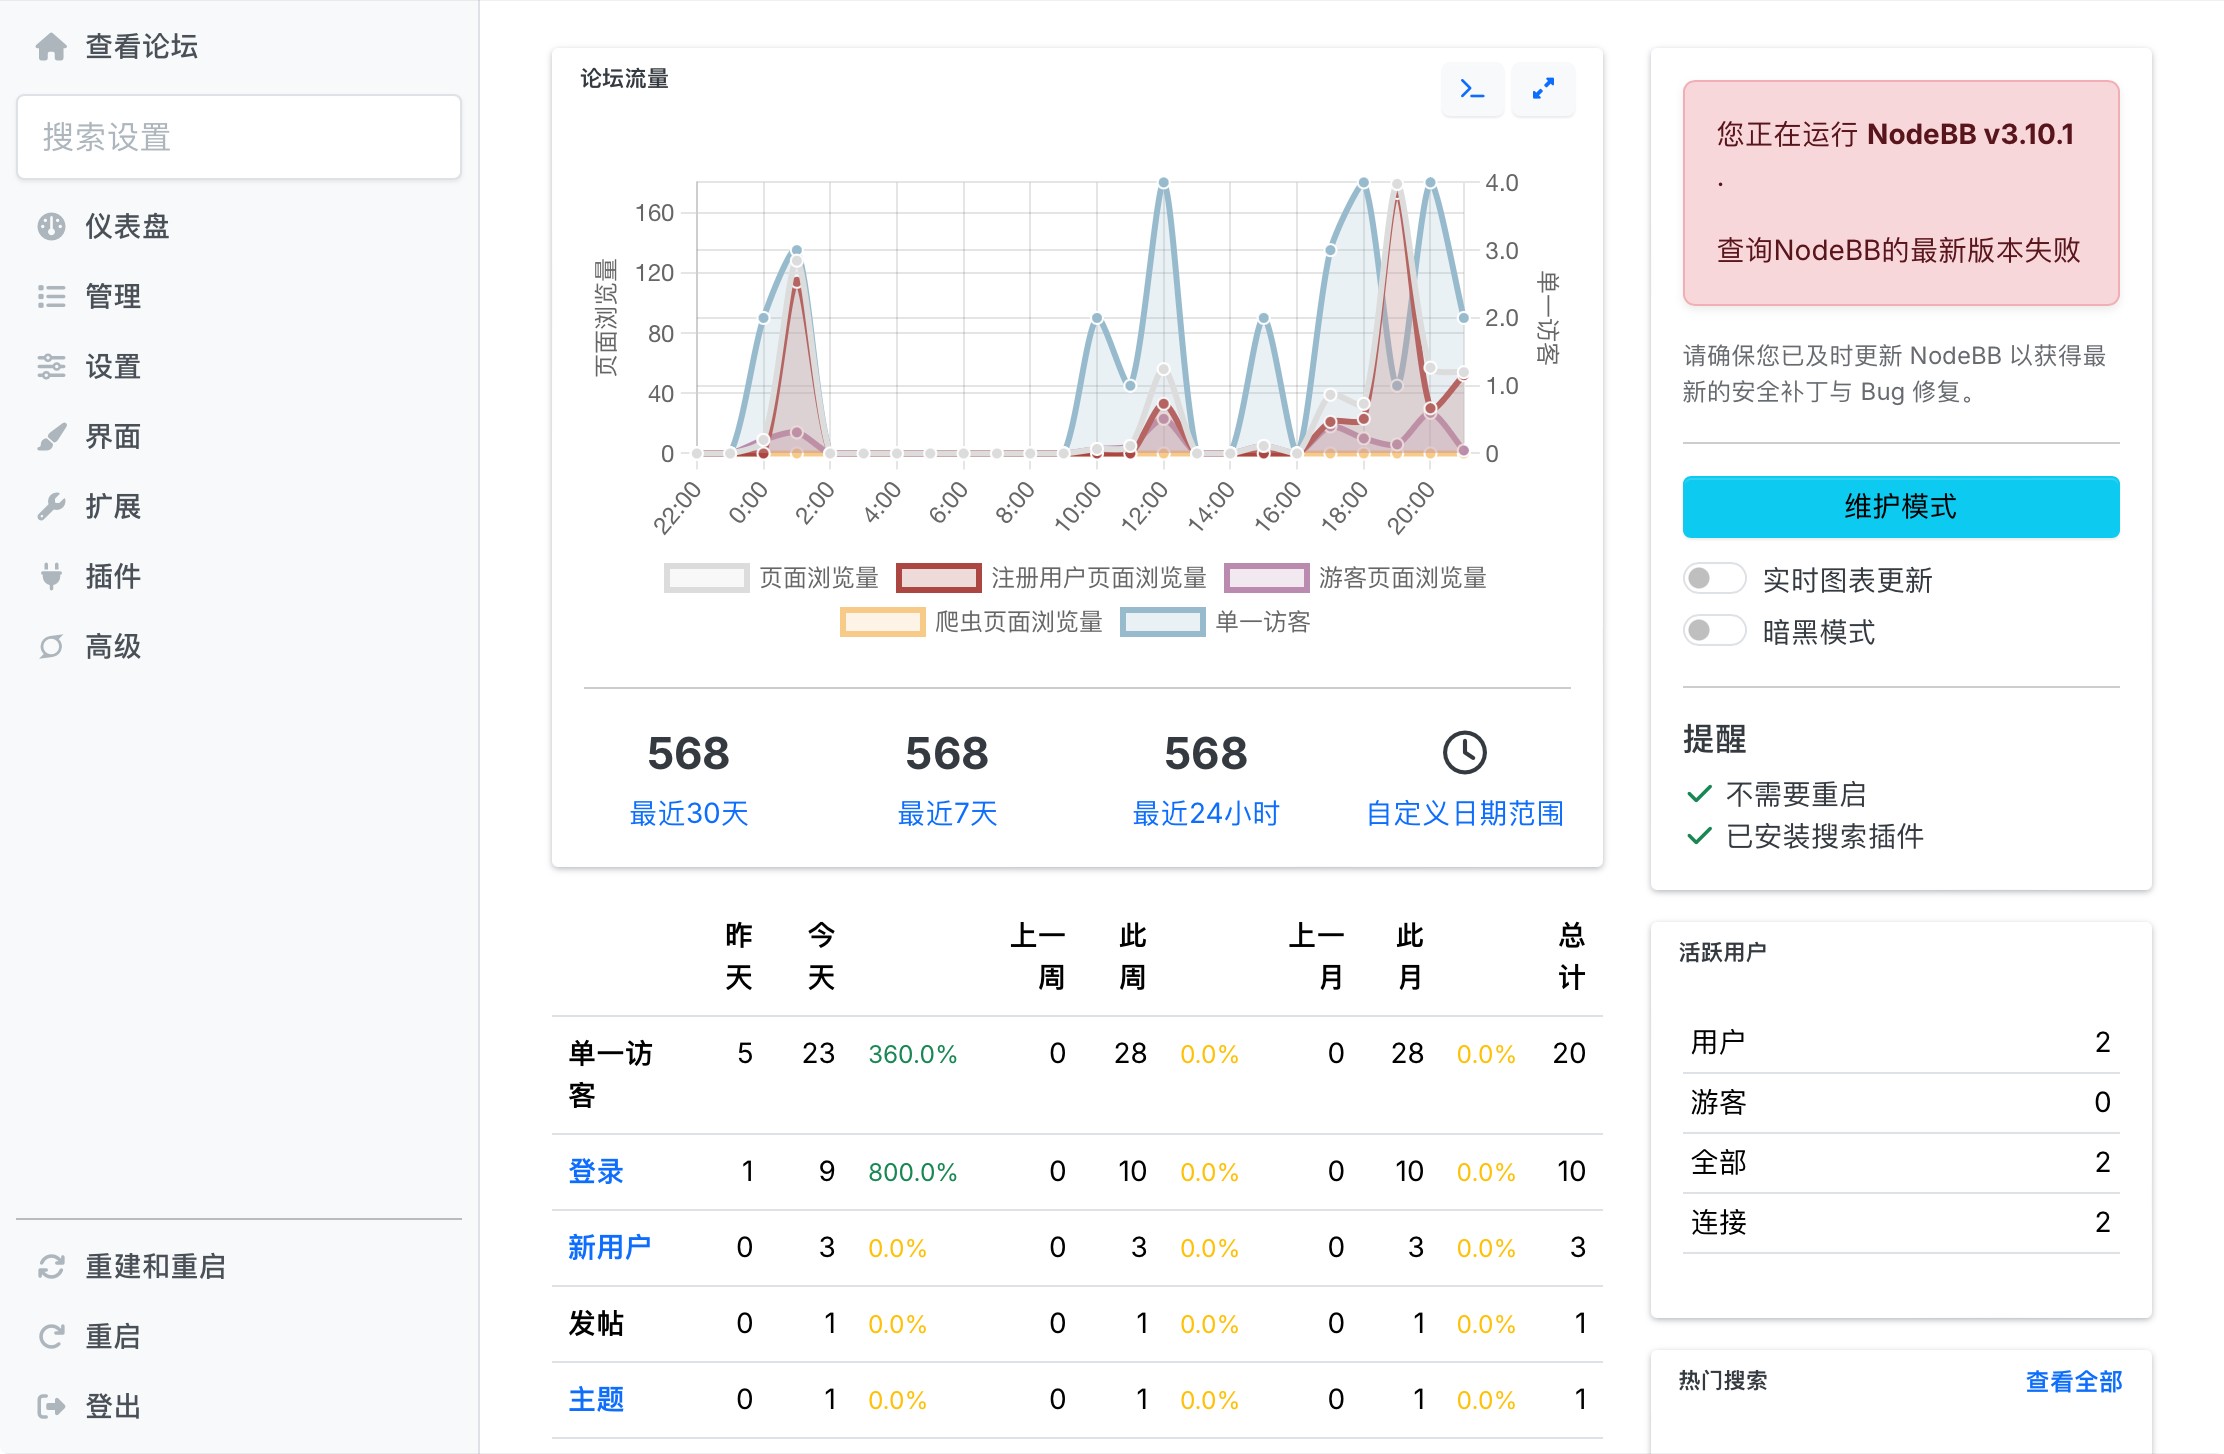
Task: Click the 高级 icon in sidebar
Action: [51, 647]
